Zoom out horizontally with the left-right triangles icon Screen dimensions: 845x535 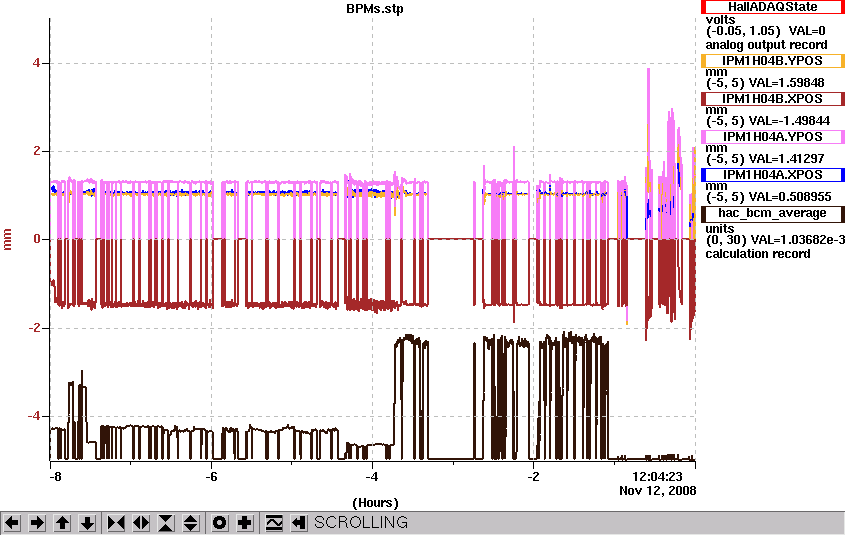[141, 523]
